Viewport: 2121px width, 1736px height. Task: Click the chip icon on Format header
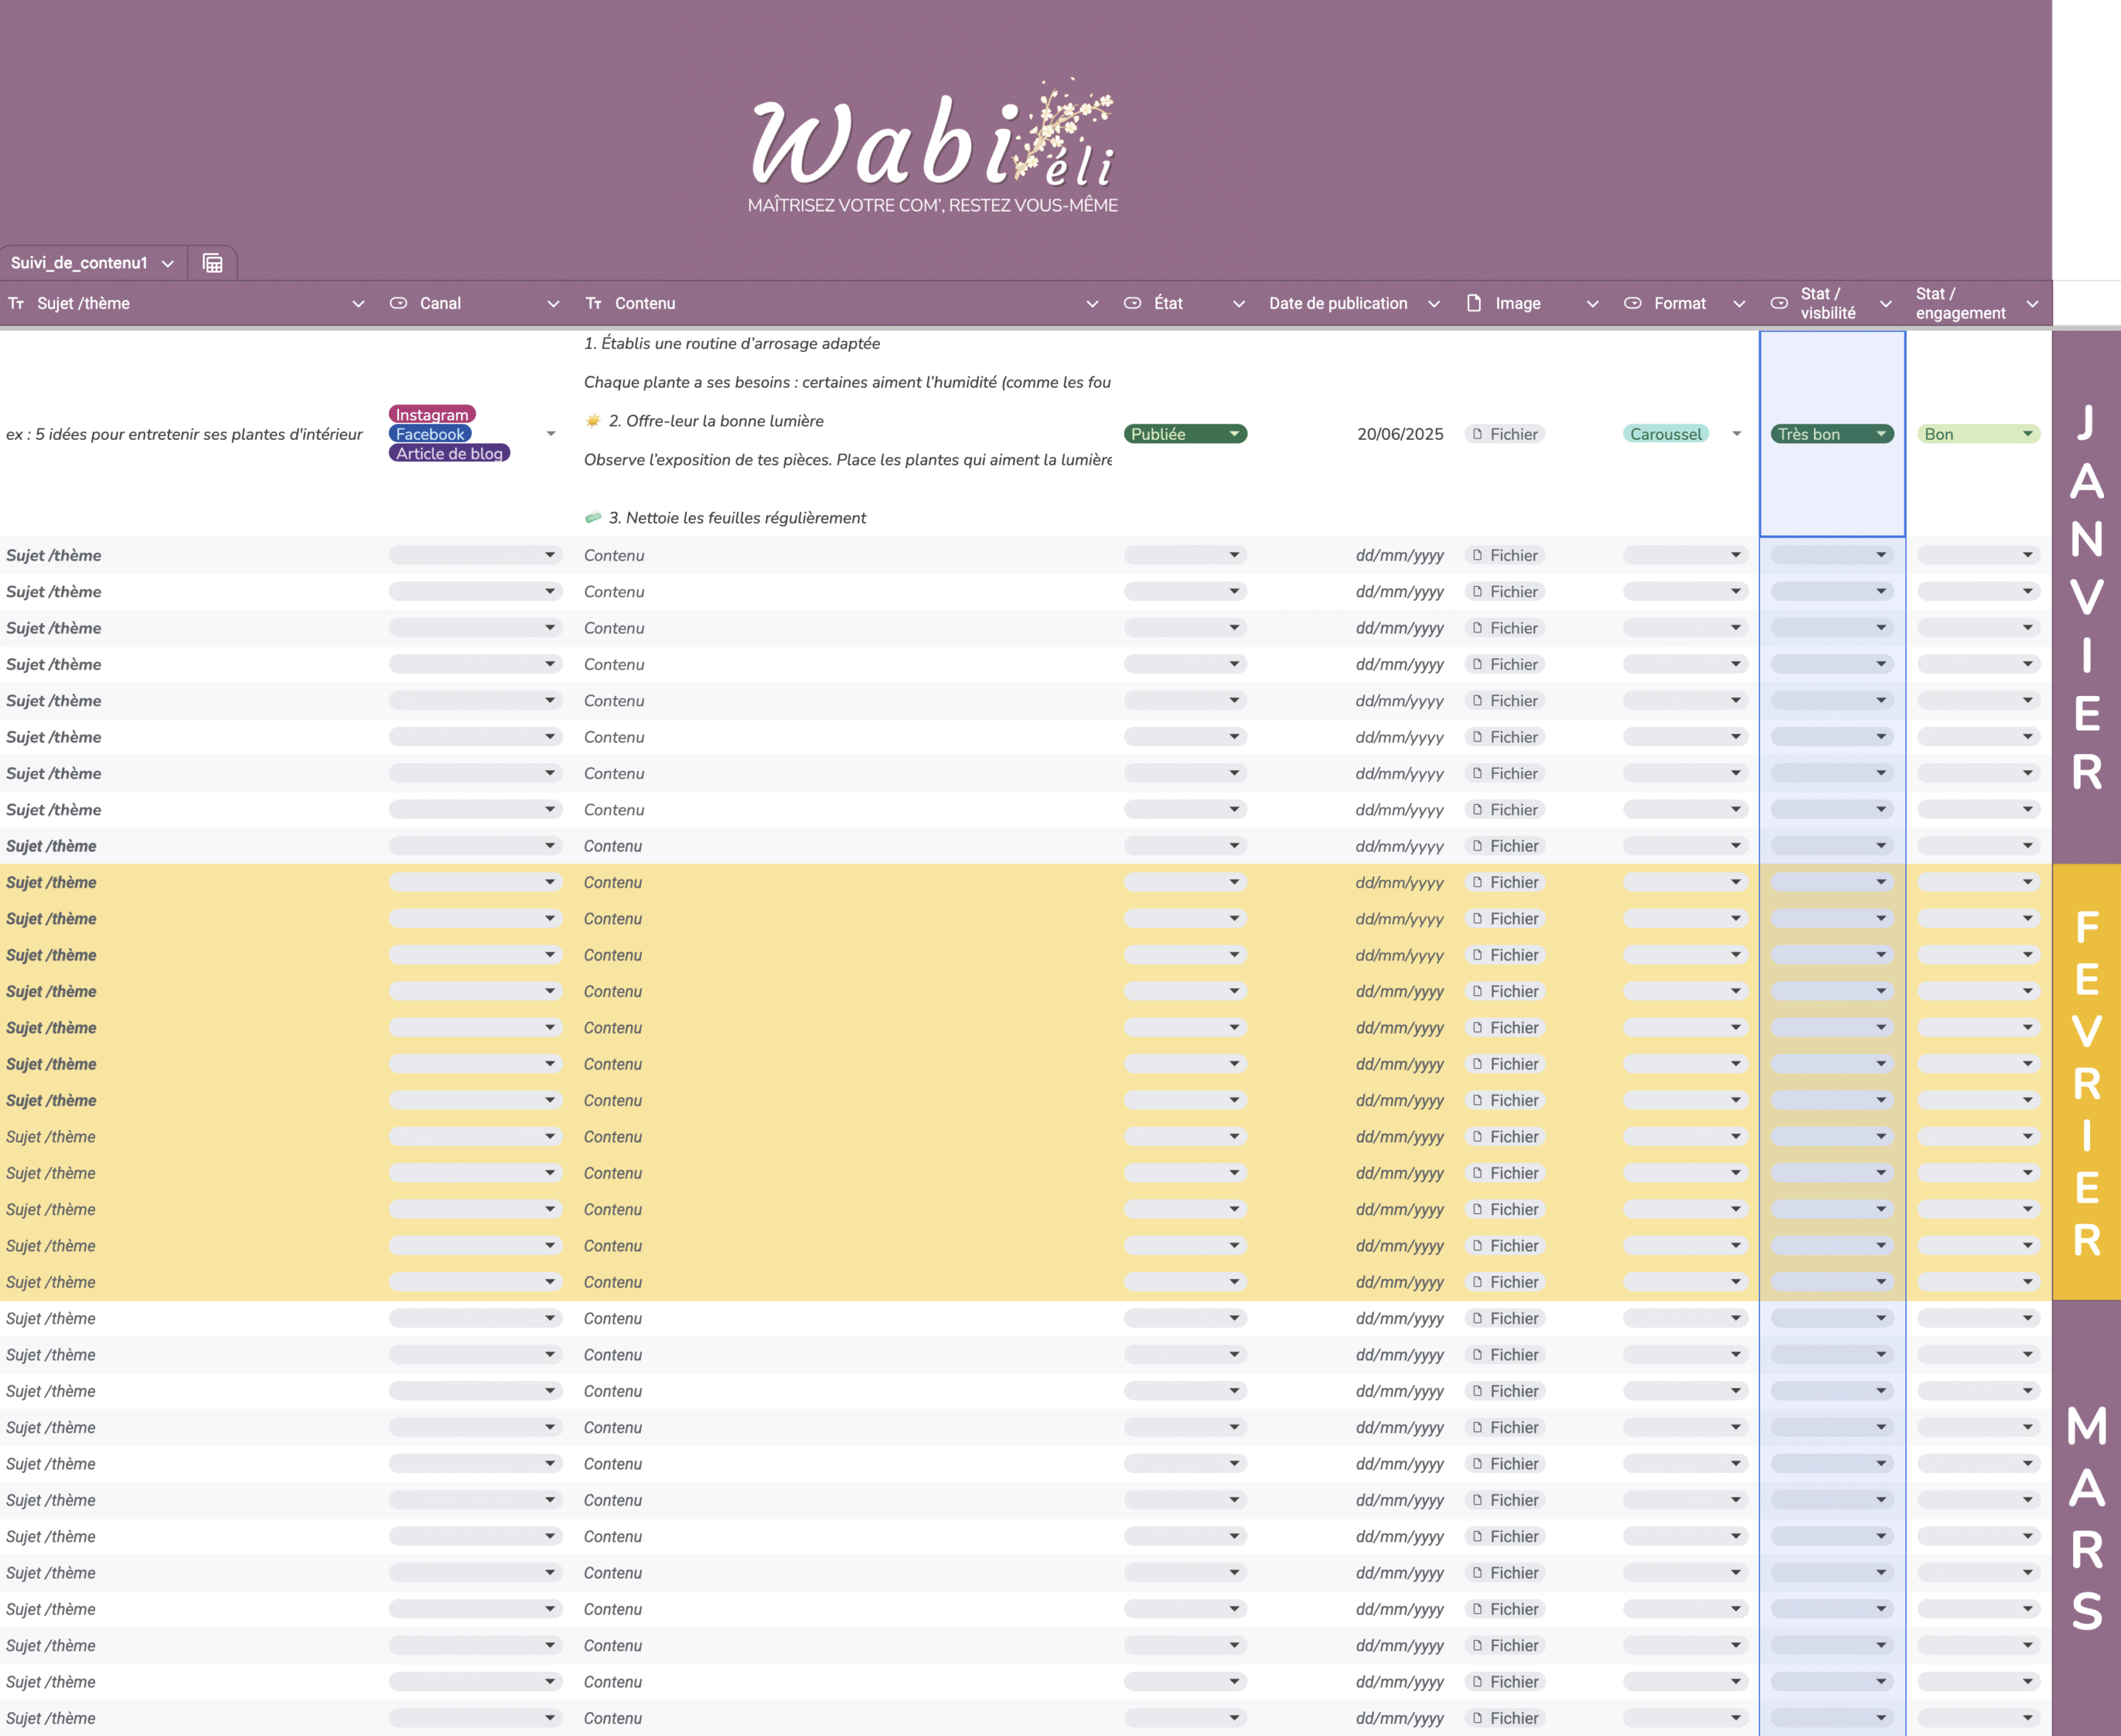click(1632, 303)
